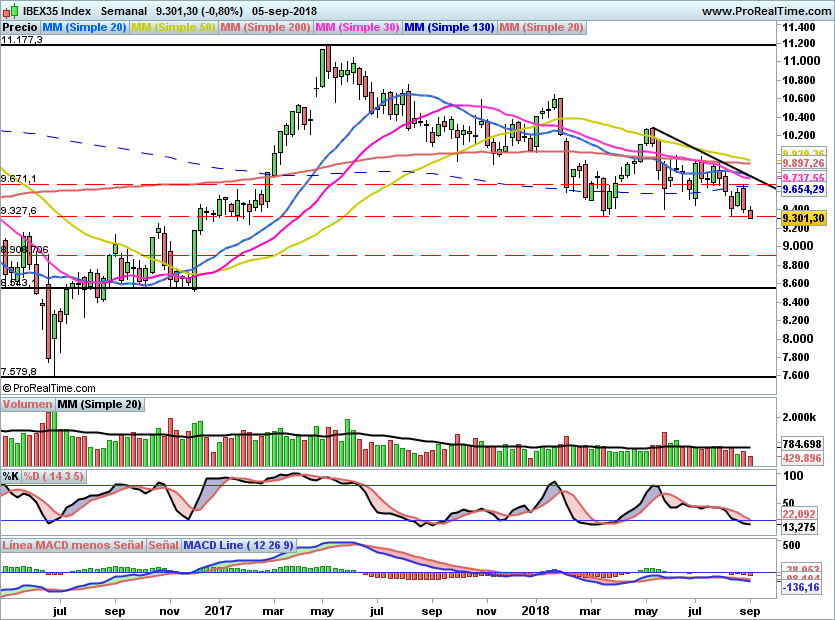
Task: Click the © ProRealTime.com copyright text
Action: click(x=49, y=388)
